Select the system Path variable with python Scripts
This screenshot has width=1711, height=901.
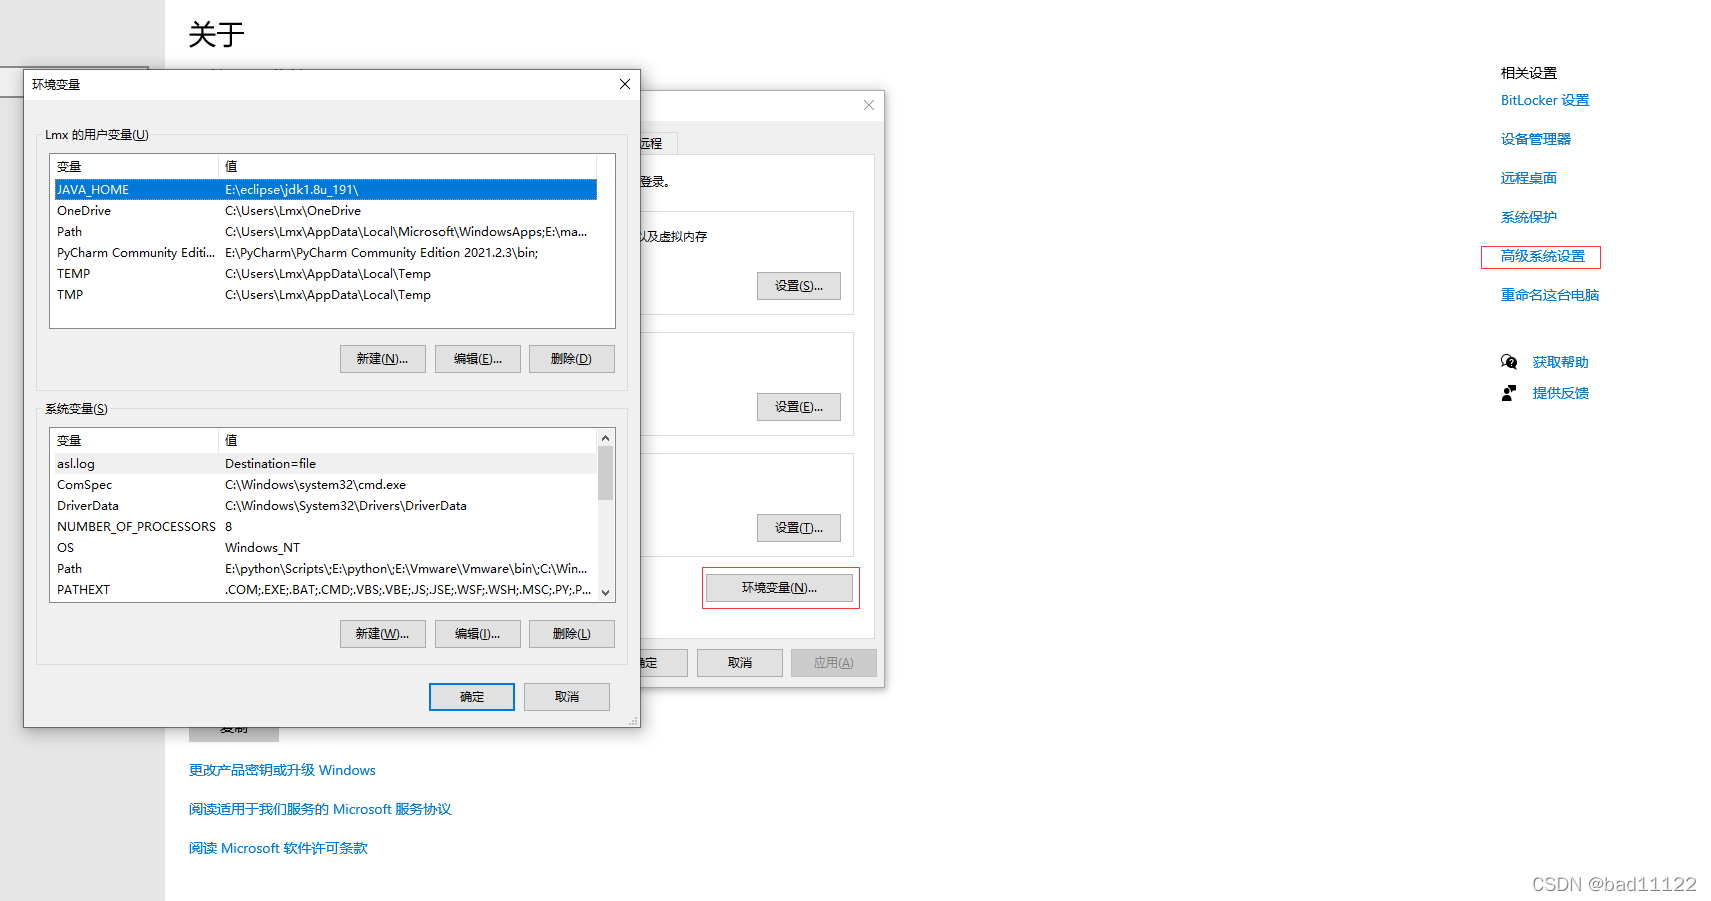tap(326, 569)
